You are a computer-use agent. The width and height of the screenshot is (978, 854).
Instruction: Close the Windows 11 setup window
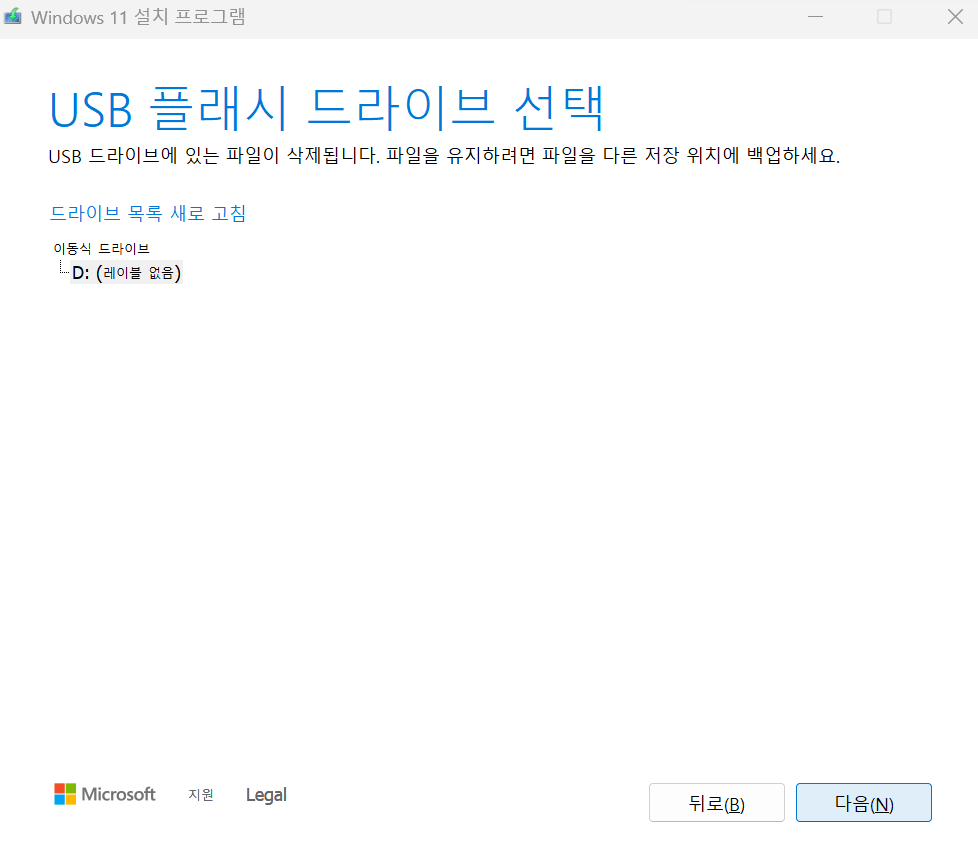click(955, 17)
